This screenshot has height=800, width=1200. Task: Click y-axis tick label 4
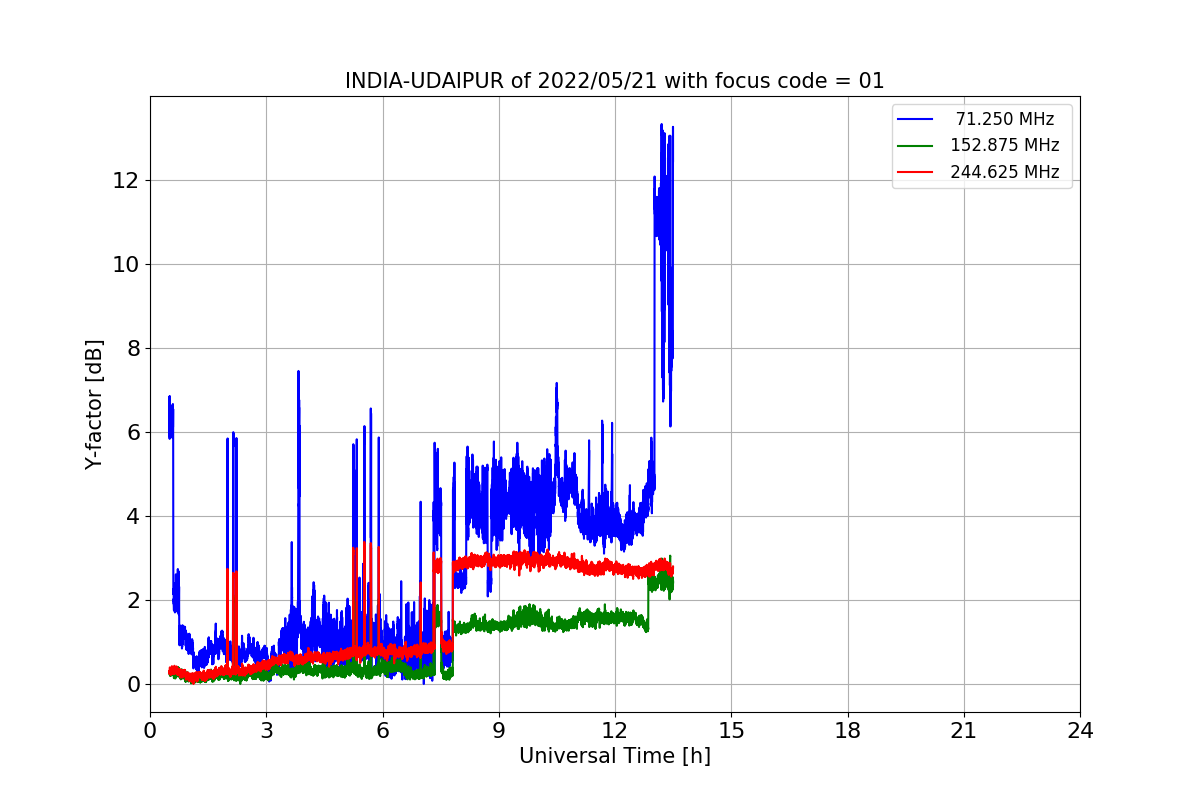(x=132, y=517)
